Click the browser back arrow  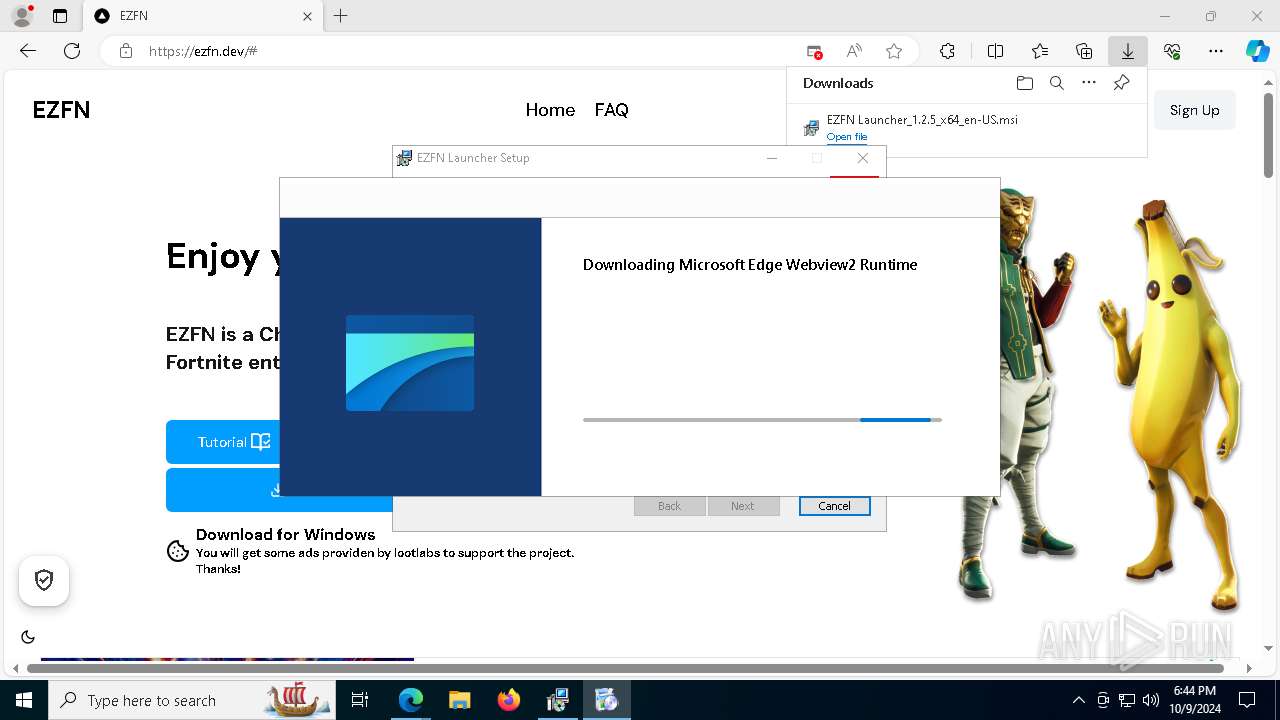click(28, 51)
